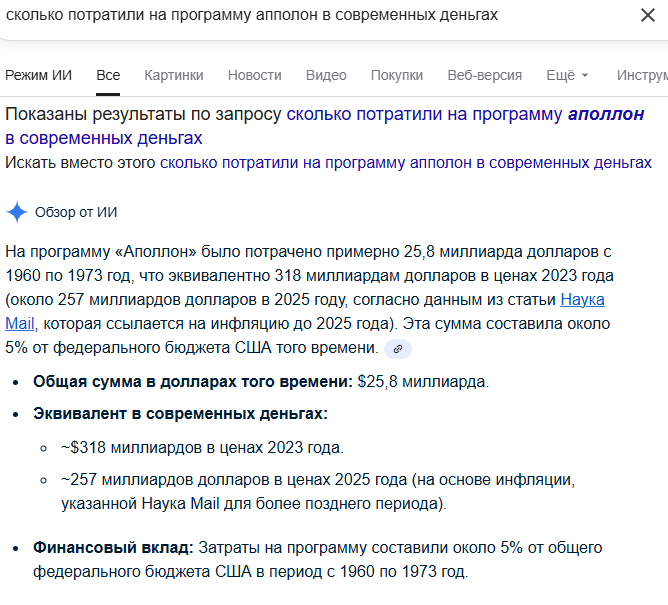Screen dimensions: 668x605
Task: Search instead for the original «апполон» query
Action: pos(405,162)
